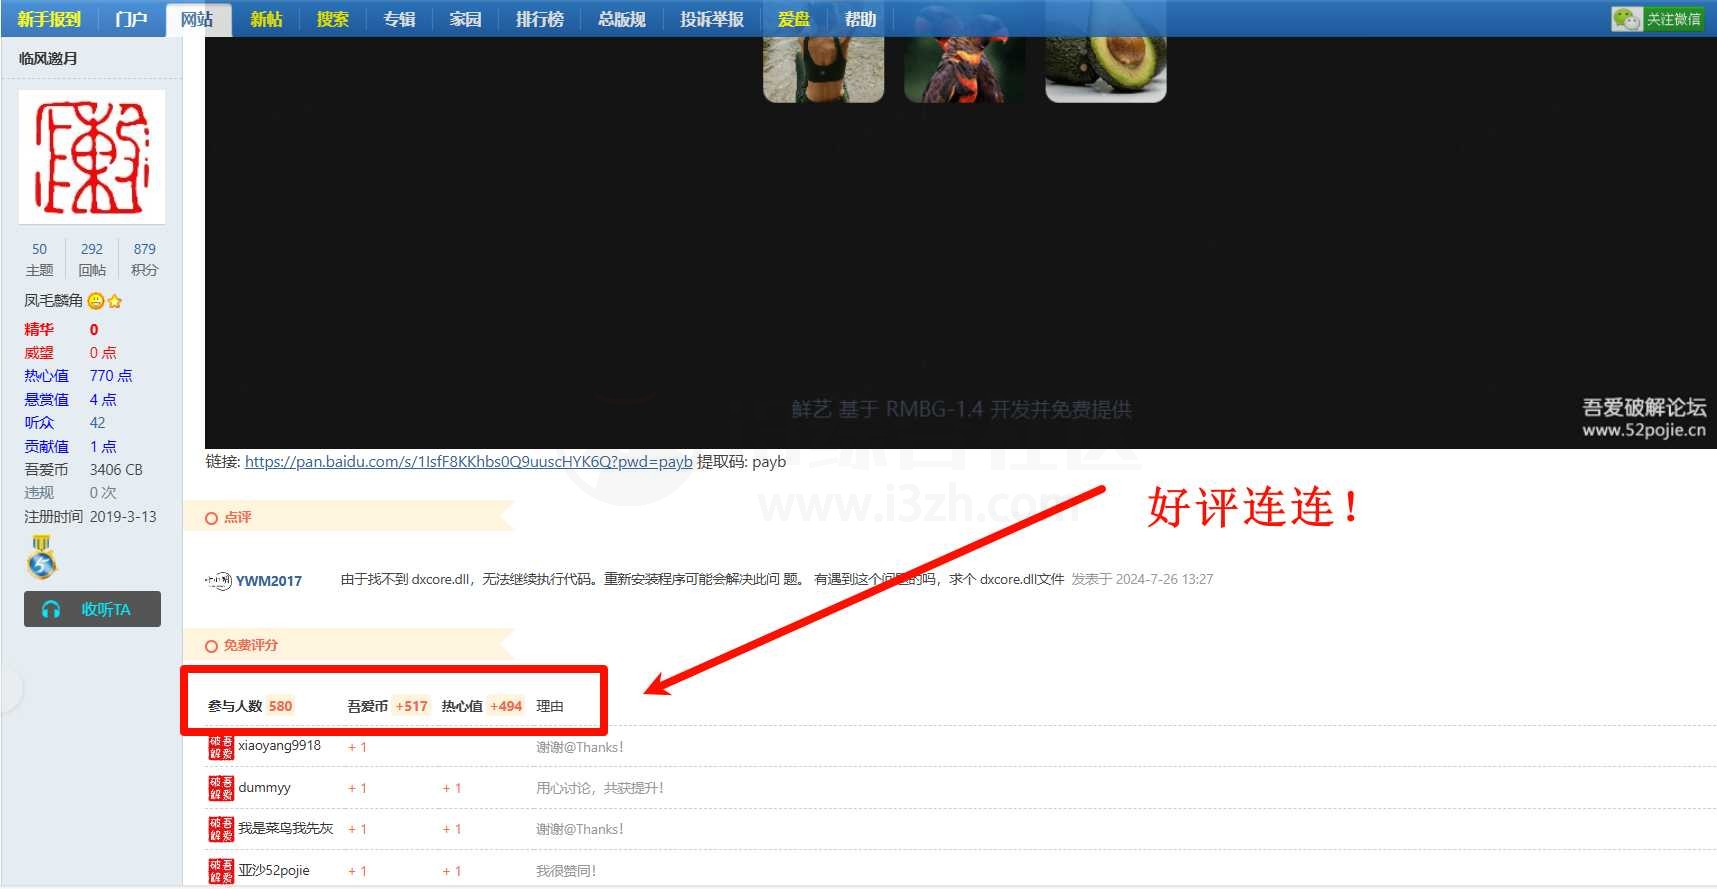
Task: Open the 新帖 nav item
Action: click(x=266, y=19)
